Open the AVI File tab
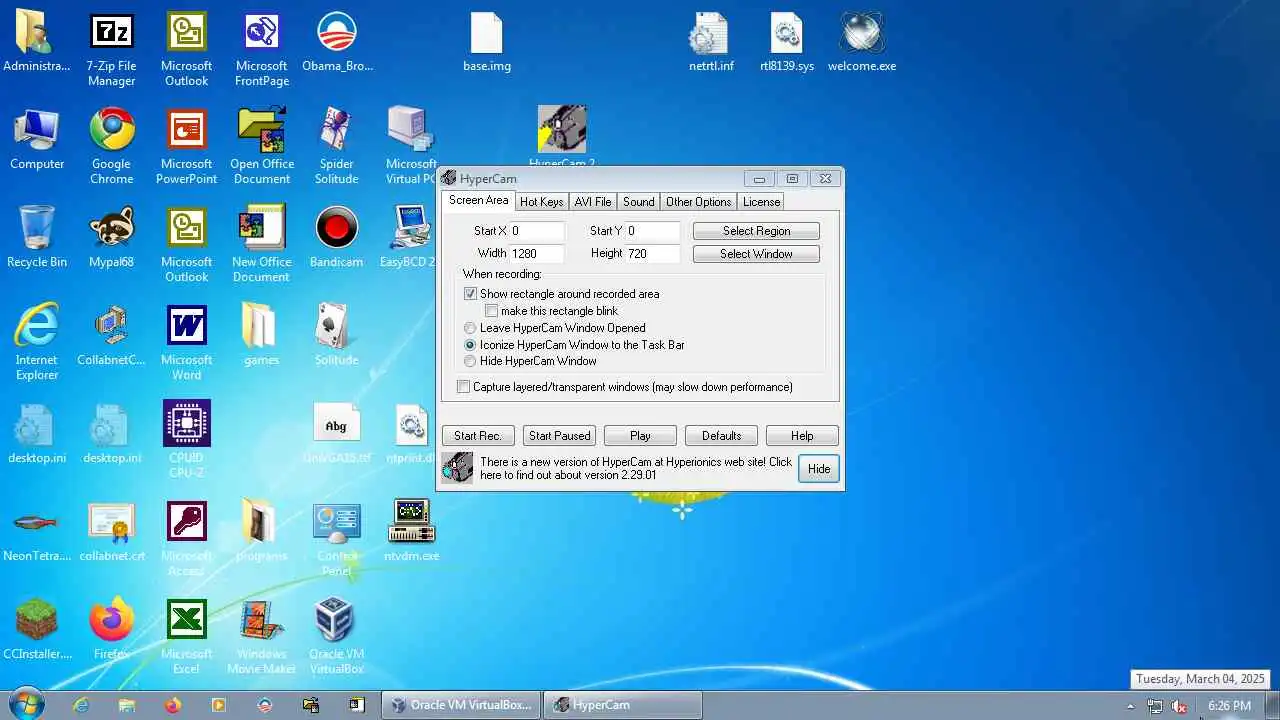 [592, 202]
